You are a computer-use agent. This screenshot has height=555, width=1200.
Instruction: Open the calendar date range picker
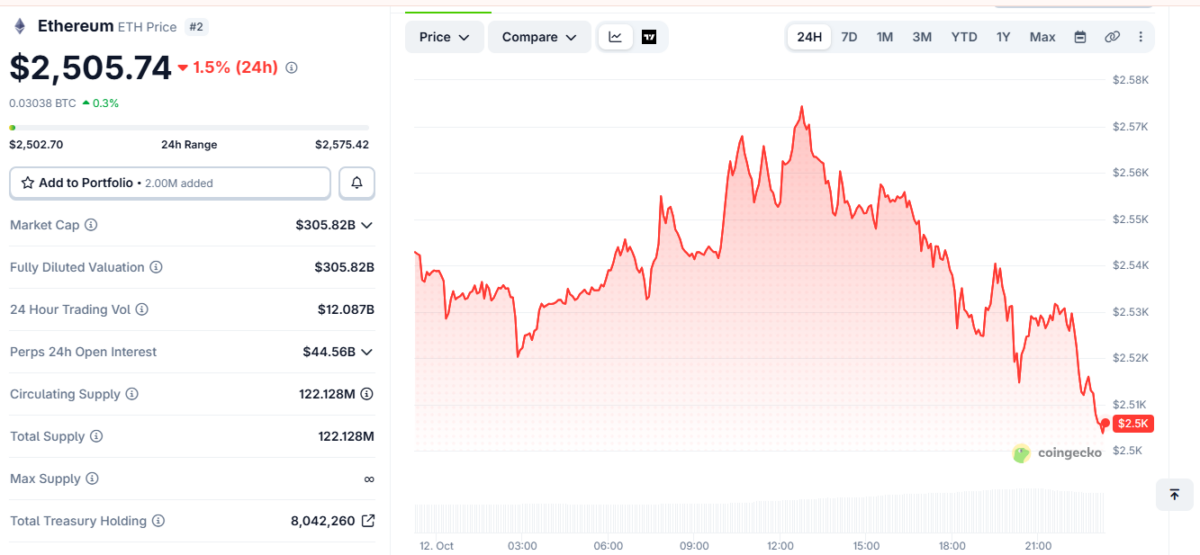coord(1080,37)
